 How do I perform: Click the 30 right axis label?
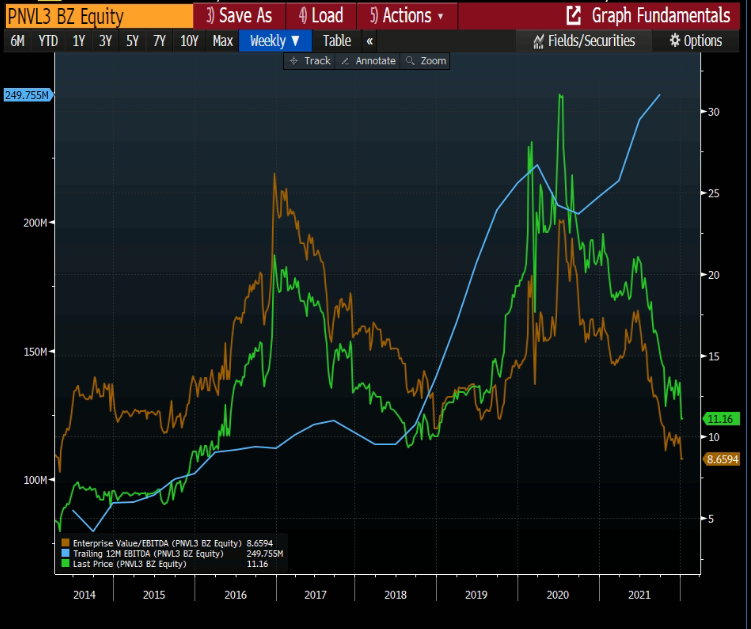click(x=714, y=112)
